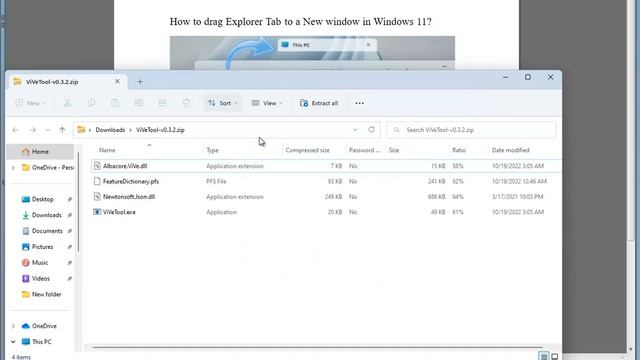Switch to large thumbnails view in status bar
This screenshot has width=640, height=360.
pos(555,356)
